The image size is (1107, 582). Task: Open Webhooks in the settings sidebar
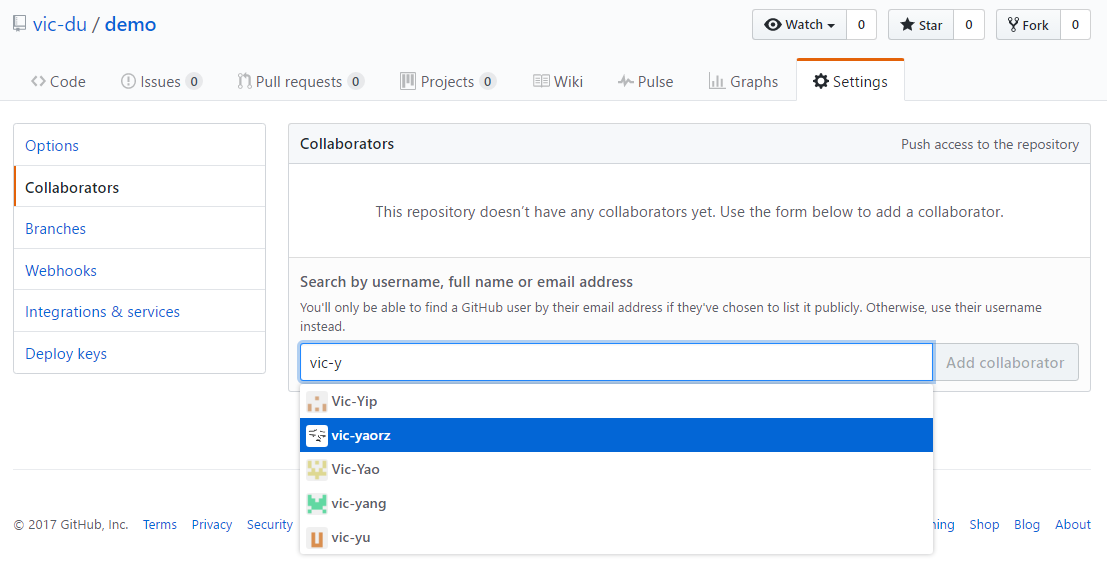pyautogui.click(x=140, y=270)
